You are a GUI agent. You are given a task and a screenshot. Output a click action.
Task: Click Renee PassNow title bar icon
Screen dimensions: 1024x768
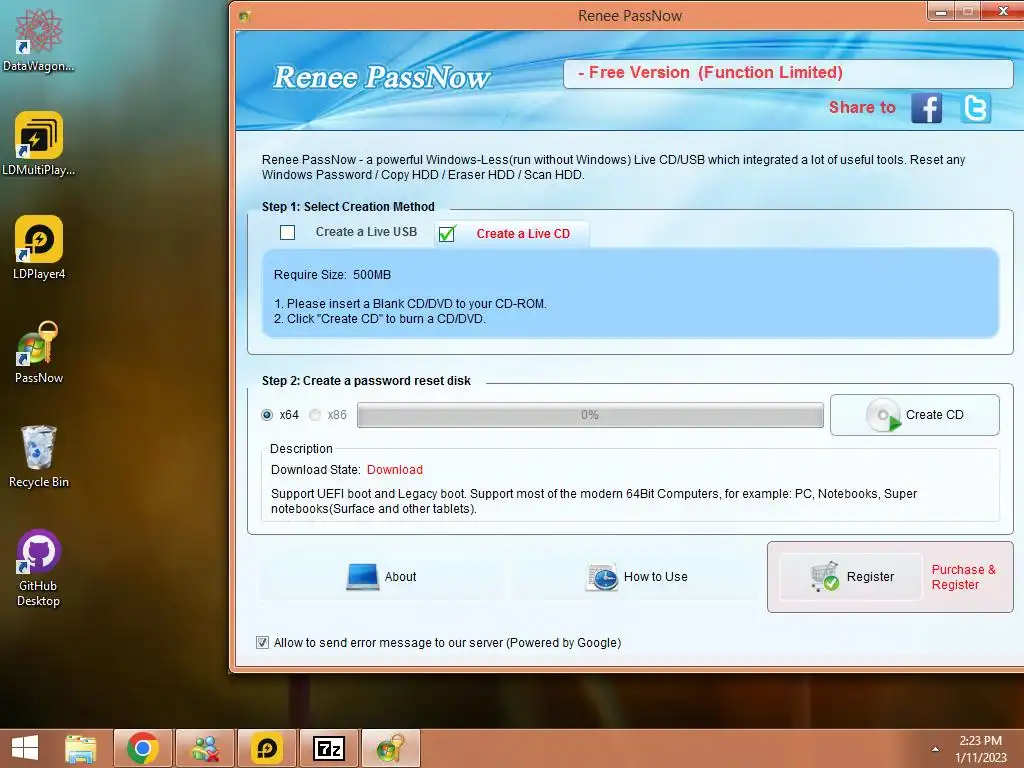pyautogui.click(x=245, y=16)
